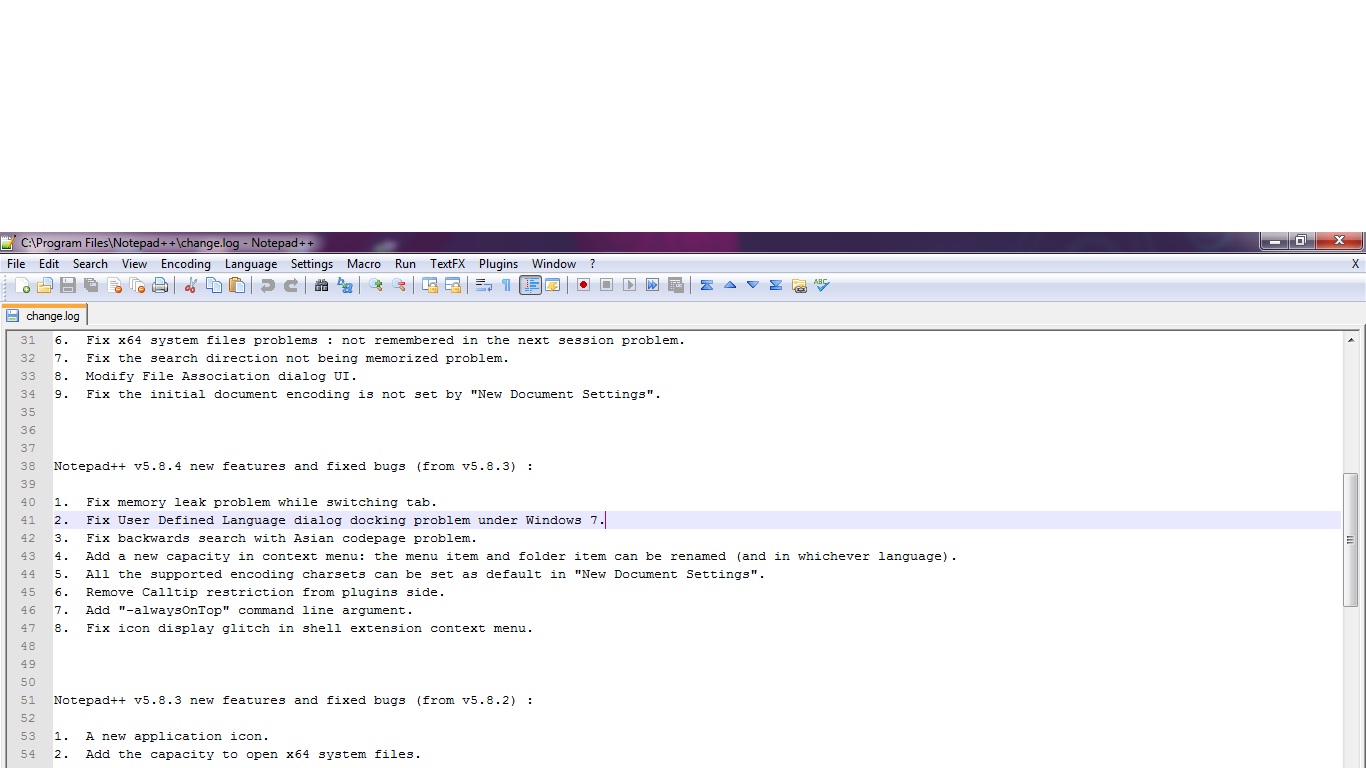Zoom in using the magnifier plus icon
The image size is (1366, 768).
pyautogui.click(x=375, y=286)
